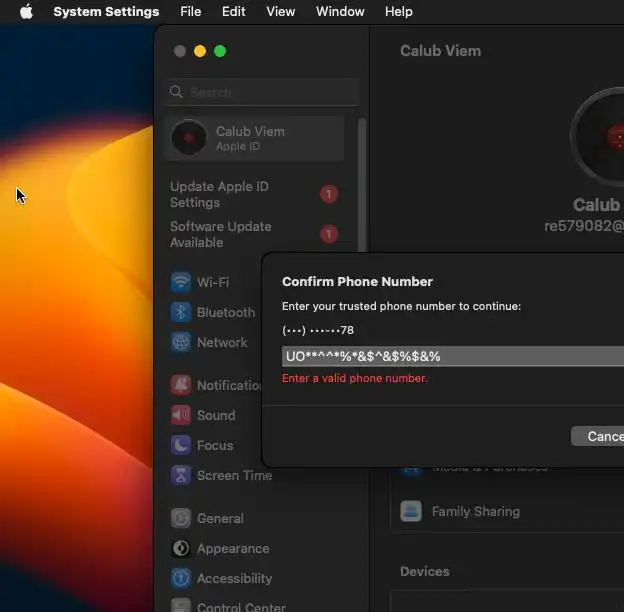Open the Edit menu

click(234, 12)
